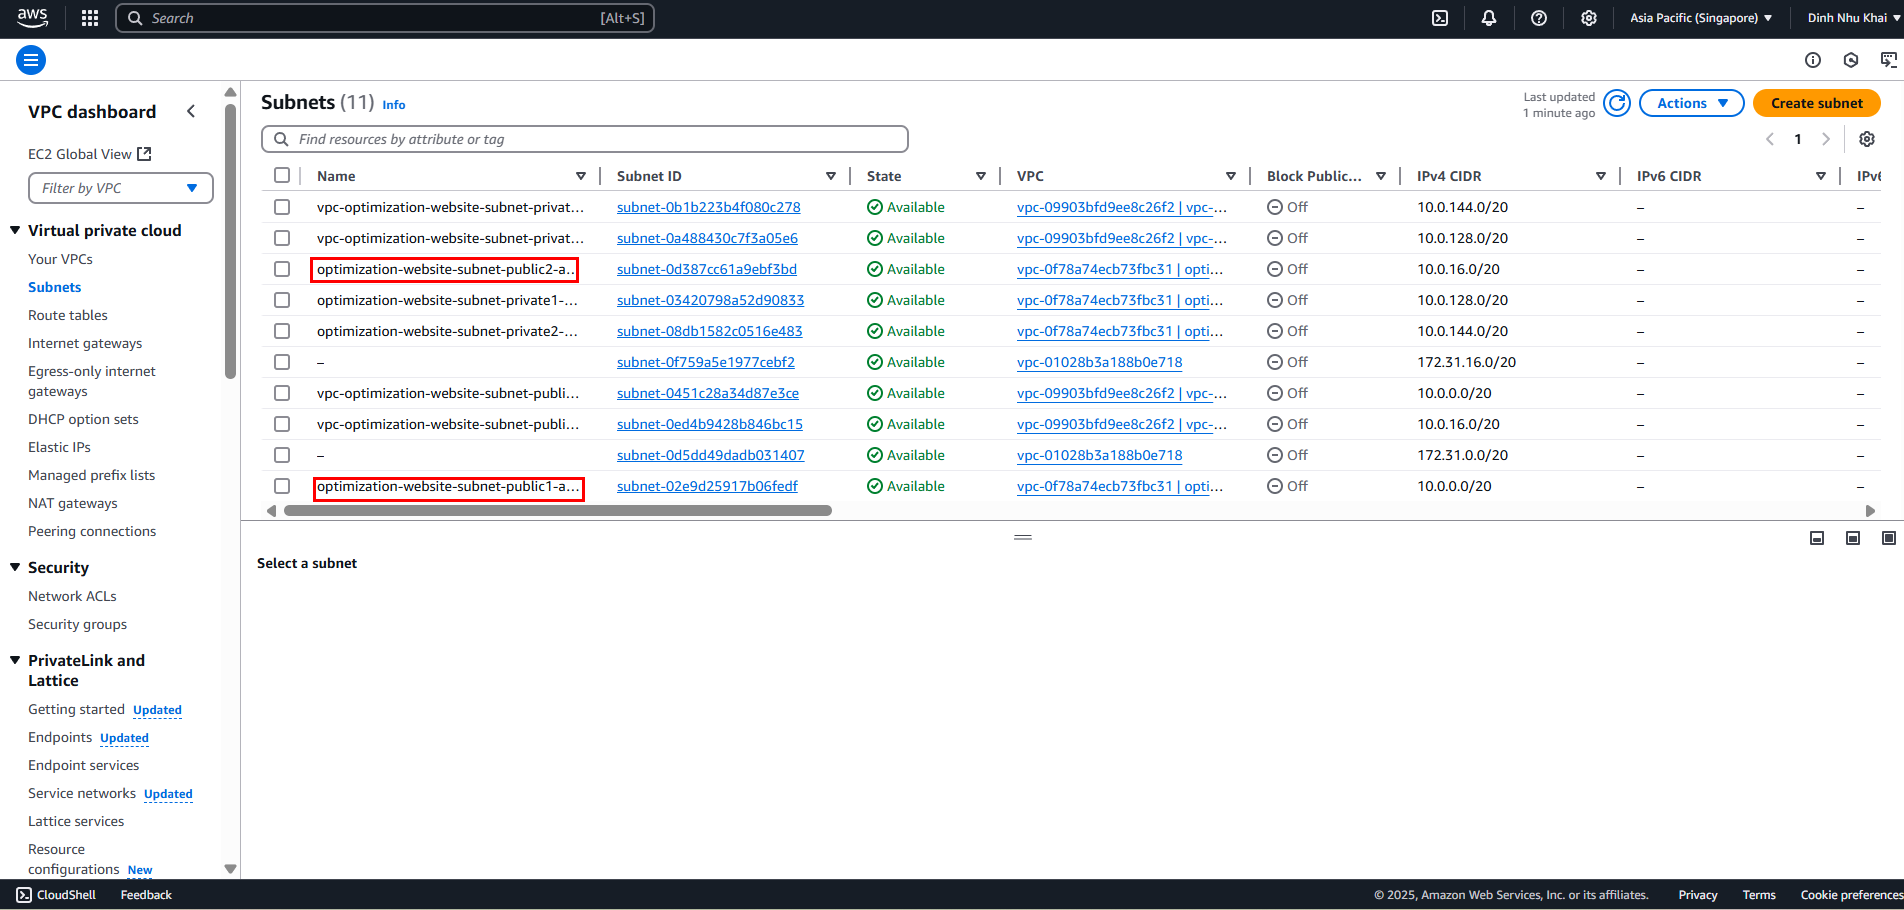This screenshot has width=1904, height=910.
Task: Sort by the State column
Action: point(981,176)
